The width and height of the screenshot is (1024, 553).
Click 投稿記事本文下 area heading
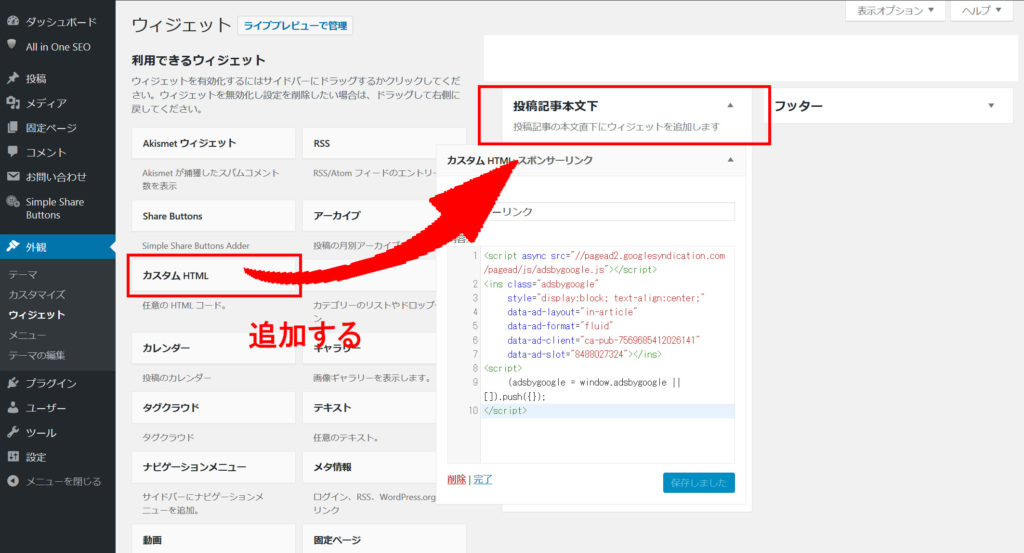pyautogui.click(x=555, y=106)
